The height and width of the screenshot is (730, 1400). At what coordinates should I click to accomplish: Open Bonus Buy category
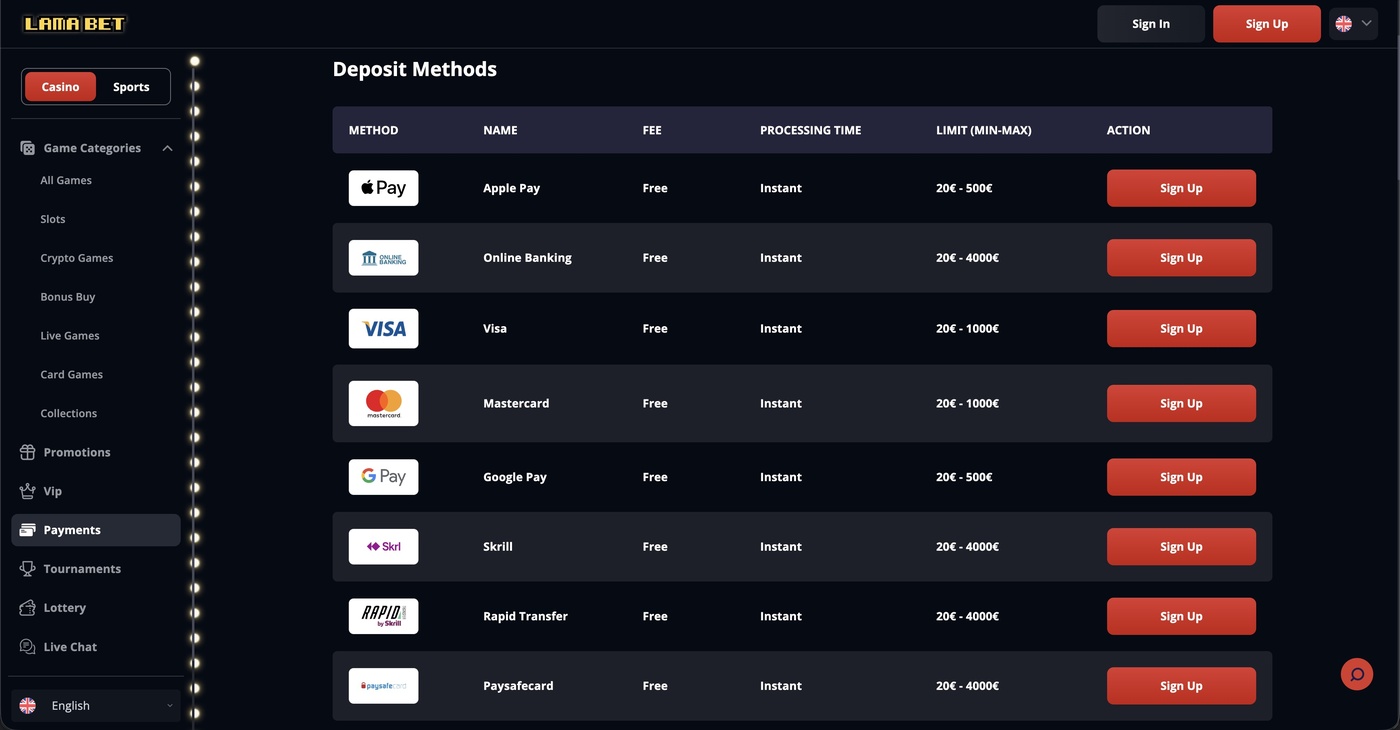pos(68,297)
